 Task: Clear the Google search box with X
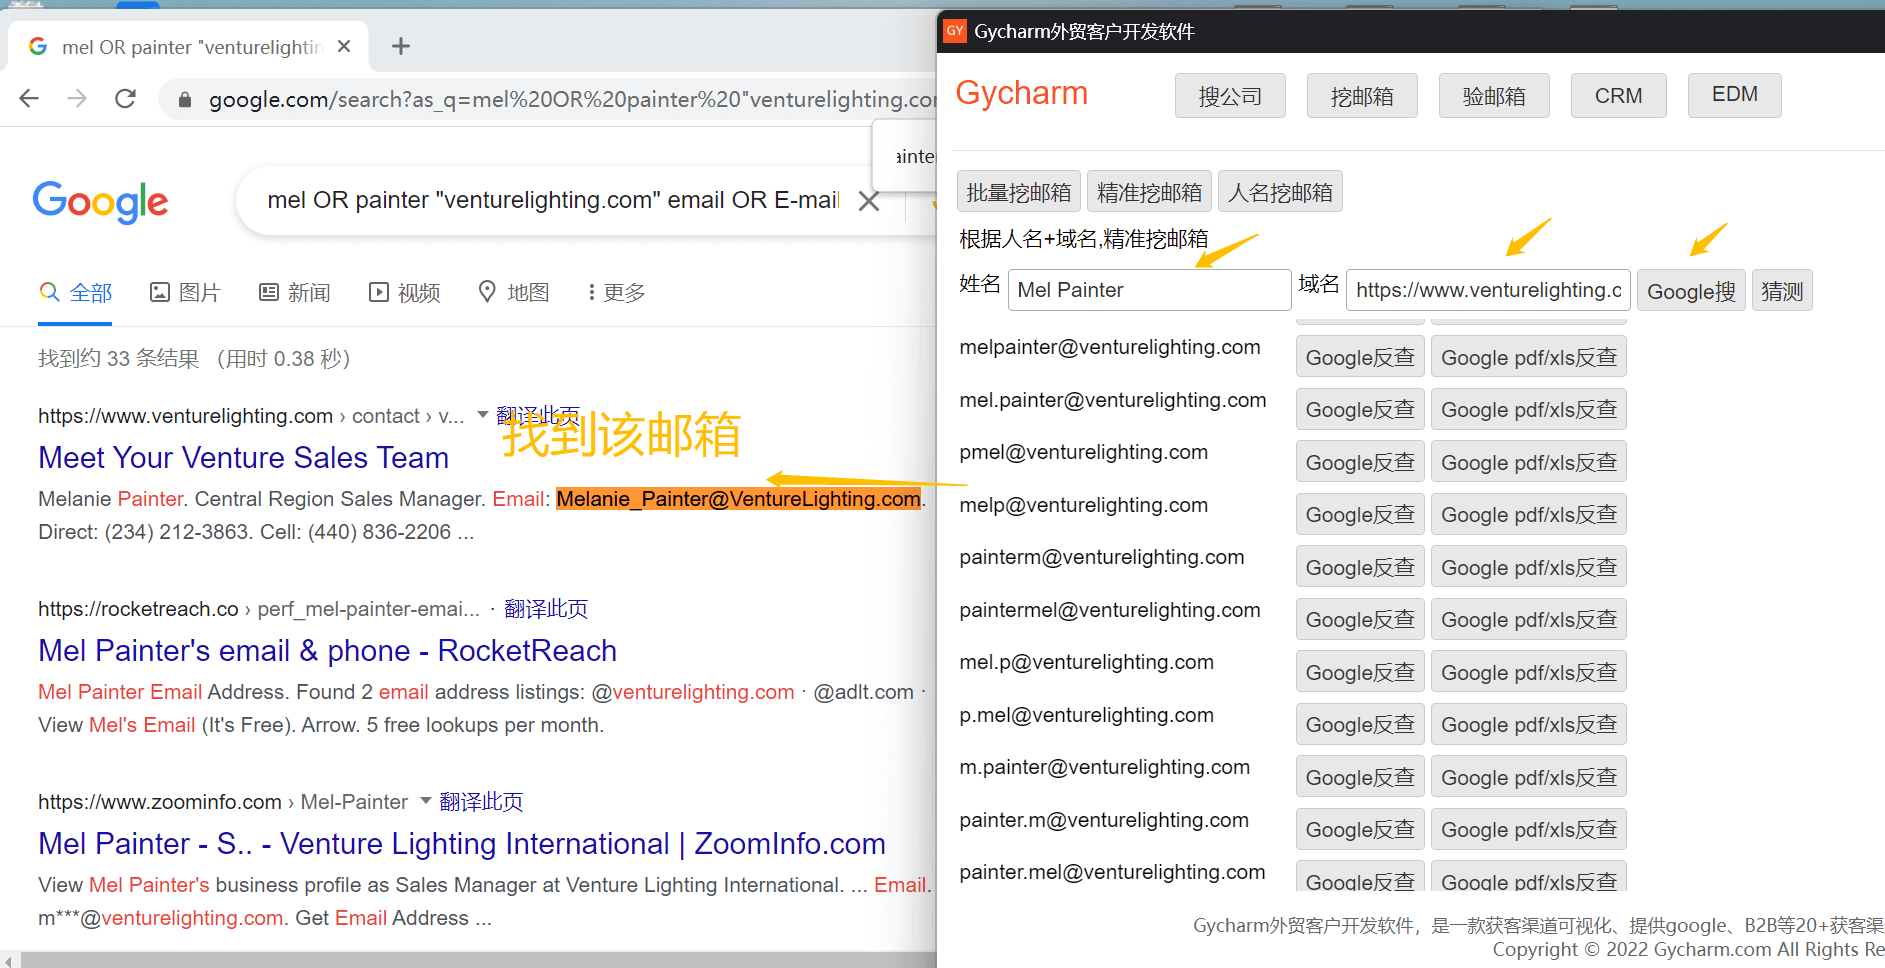[869, 201]
